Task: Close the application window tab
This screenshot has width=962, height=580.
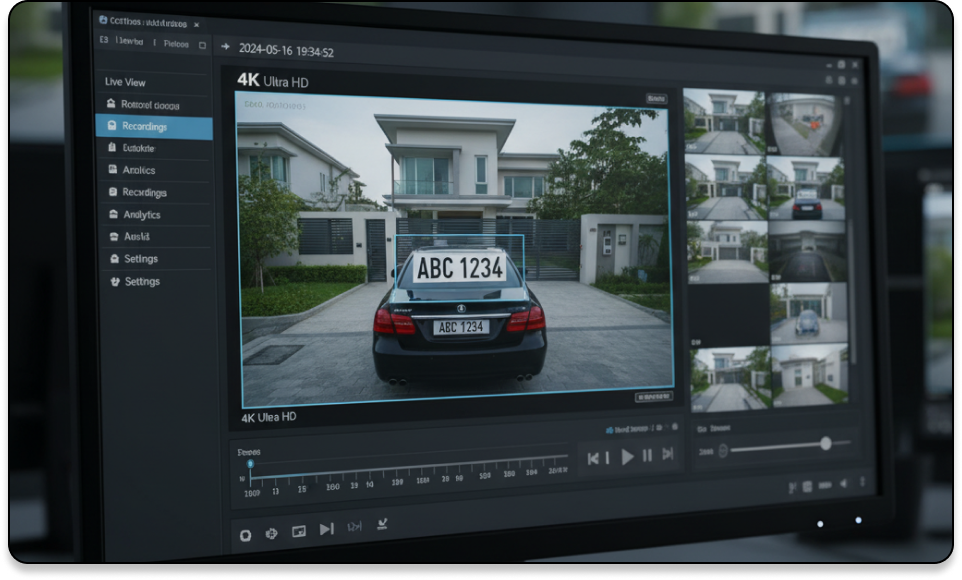Action: point(196,22)
